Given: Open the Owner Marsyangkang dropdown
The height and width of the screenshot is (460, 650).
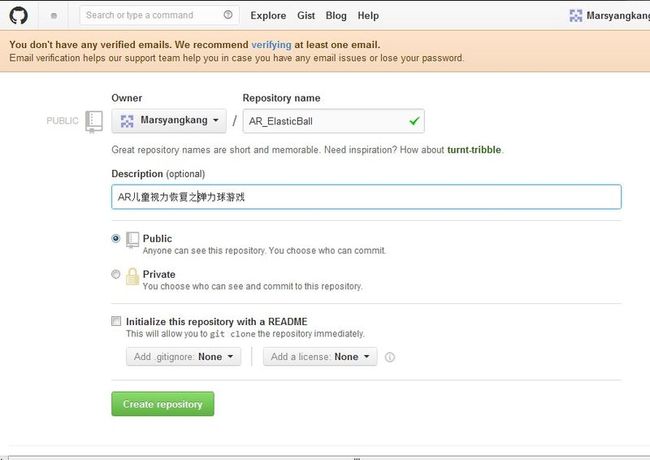Looking at the screenshot, I should [x=169, y=121].
